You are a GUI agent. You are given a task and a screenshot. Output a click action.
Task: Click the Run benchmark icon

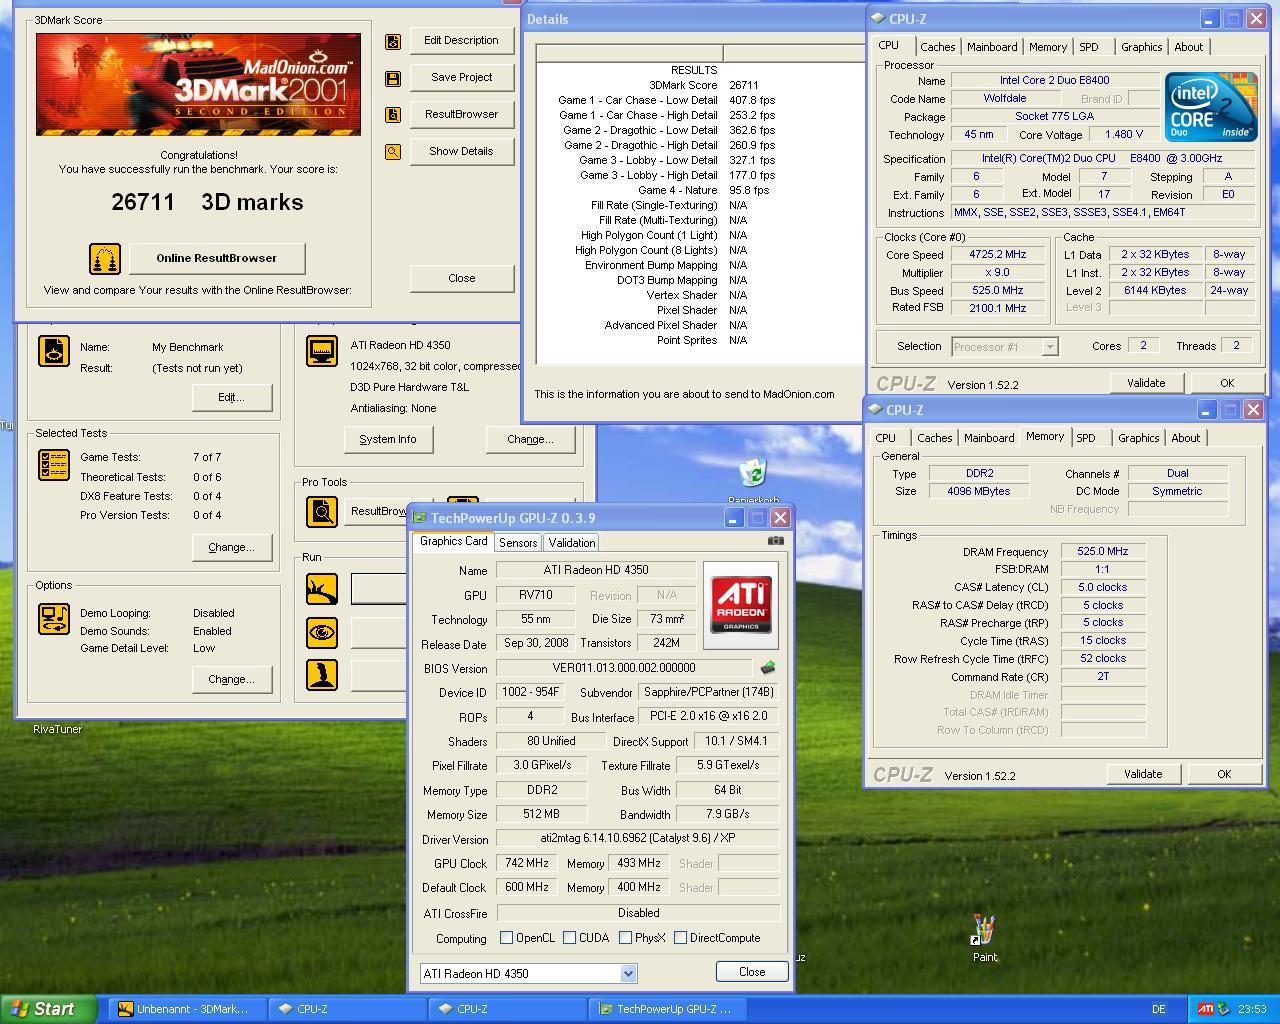322,589
